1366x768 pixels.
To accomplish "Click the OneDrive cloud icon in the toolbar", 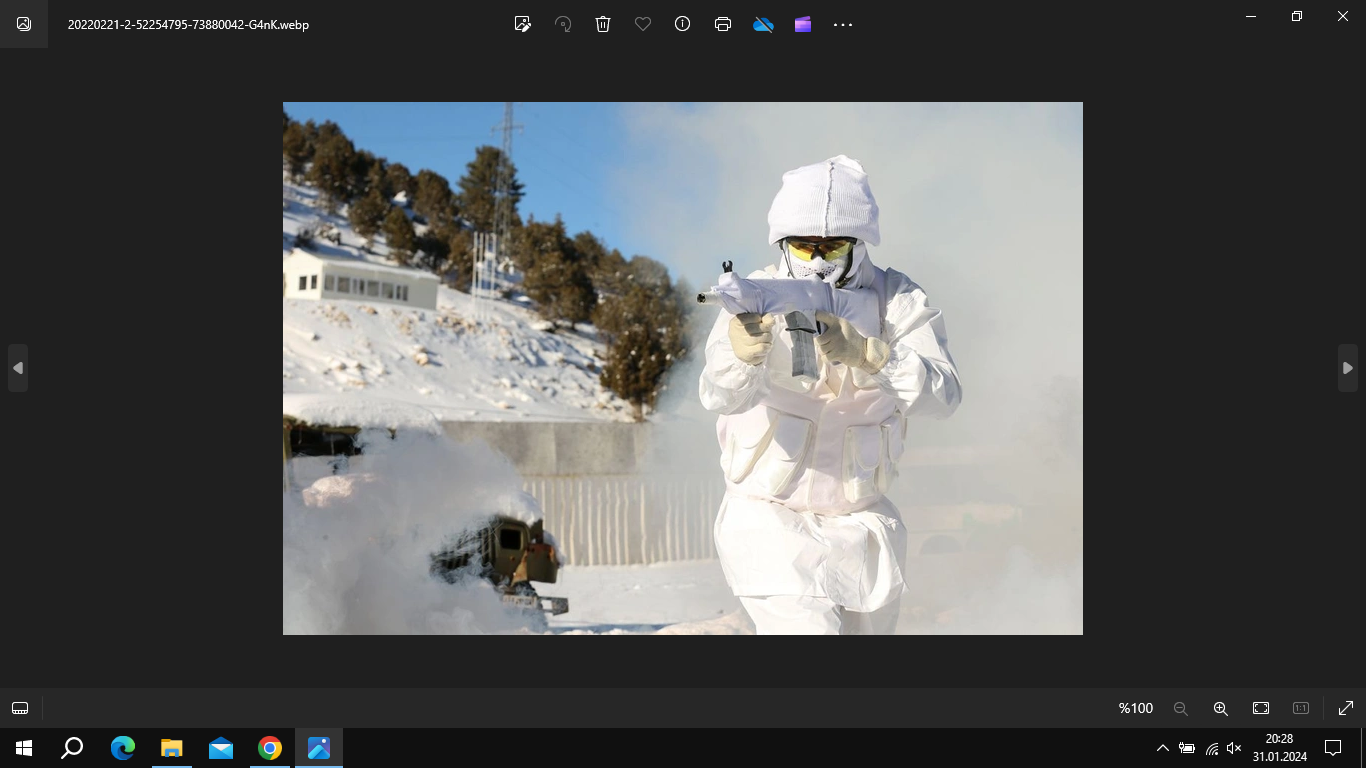I will [x=763, y=24].
